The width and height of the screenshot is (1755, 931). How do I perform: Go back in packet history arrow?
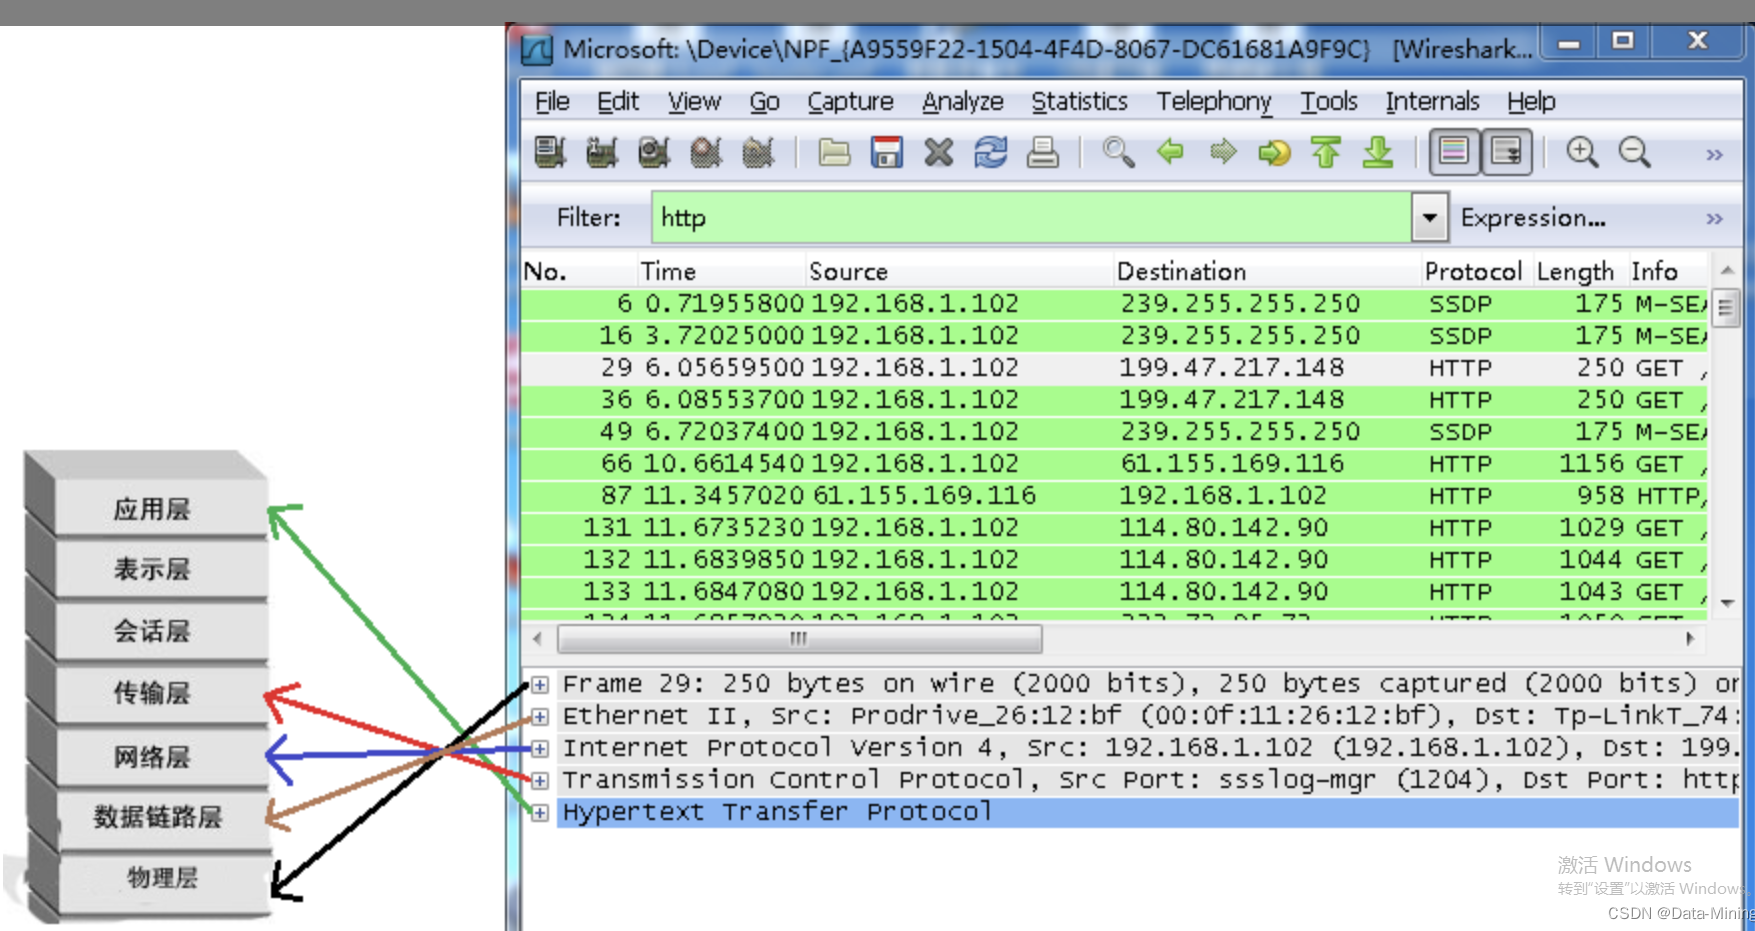1171,152
